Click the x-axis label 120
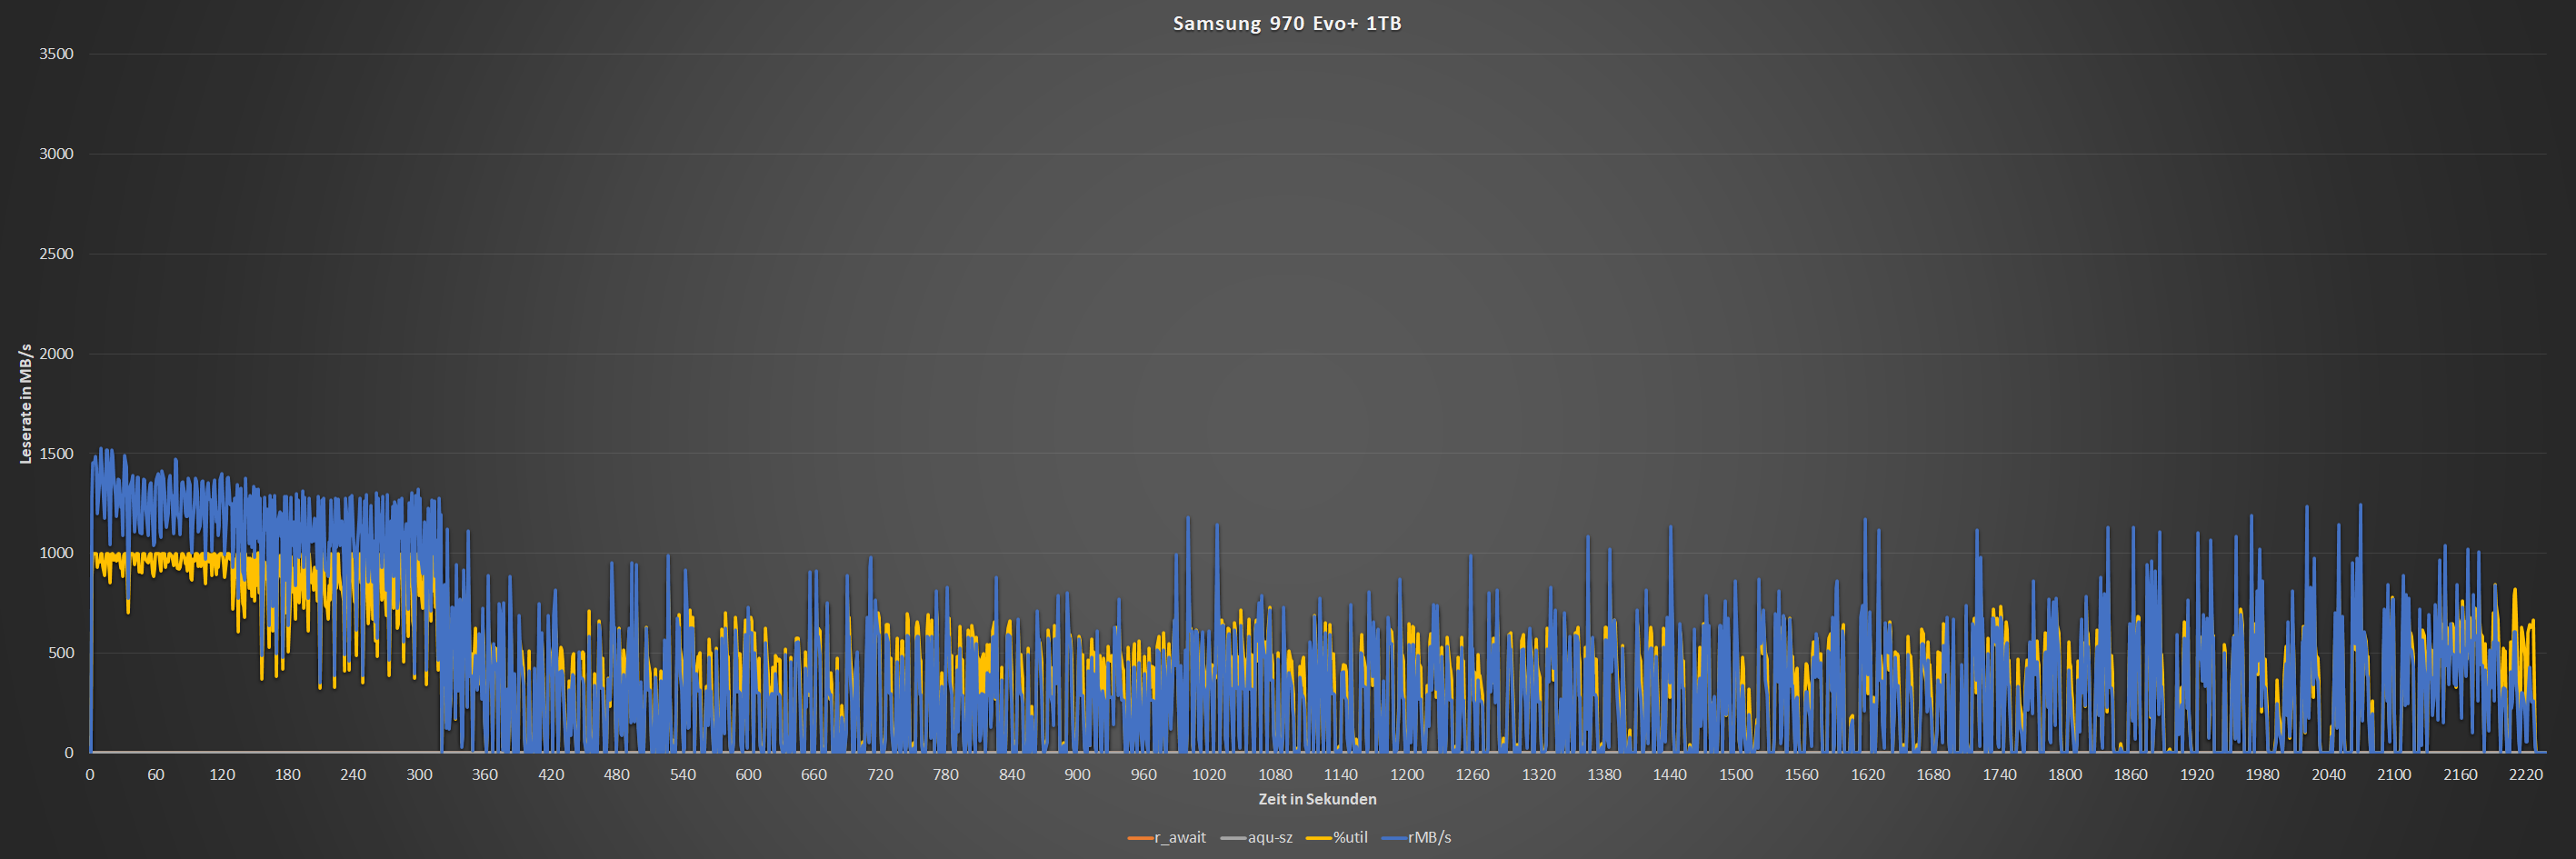2576x859 pixels. 222,775
